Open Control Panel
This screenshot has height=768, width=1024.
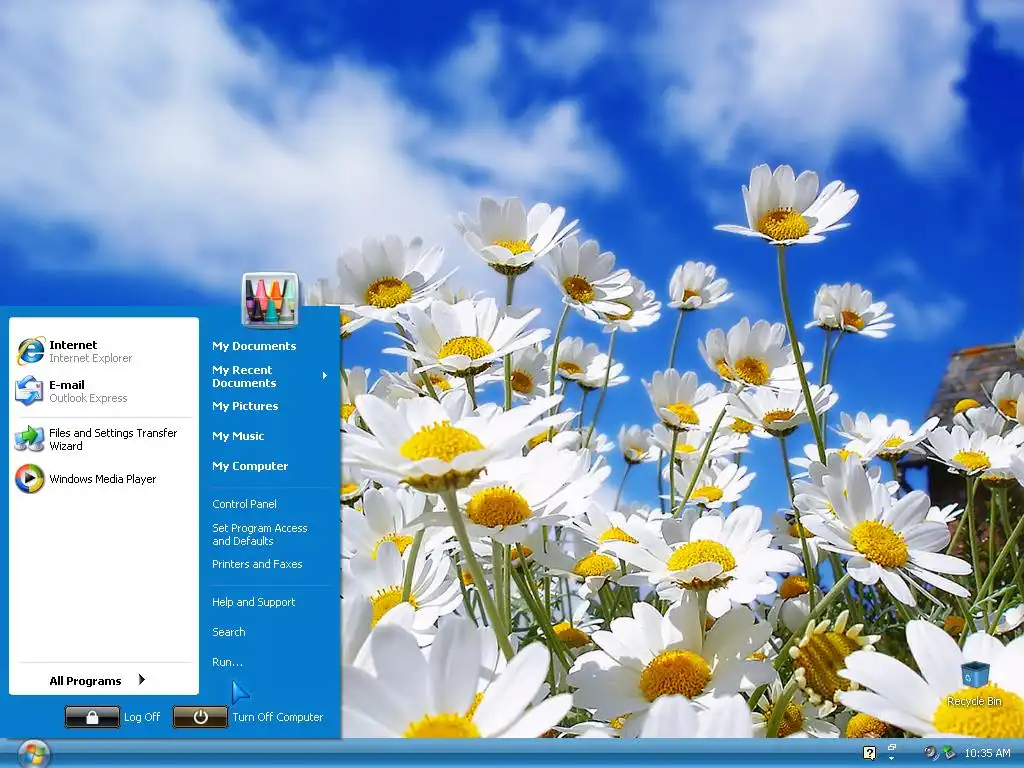[244, 504]
